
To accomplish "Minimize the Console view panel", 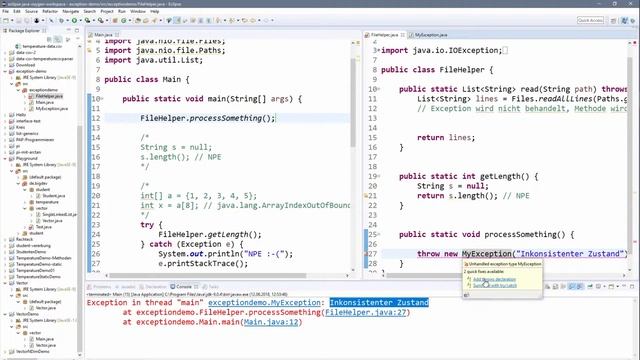I will [624, 287].
